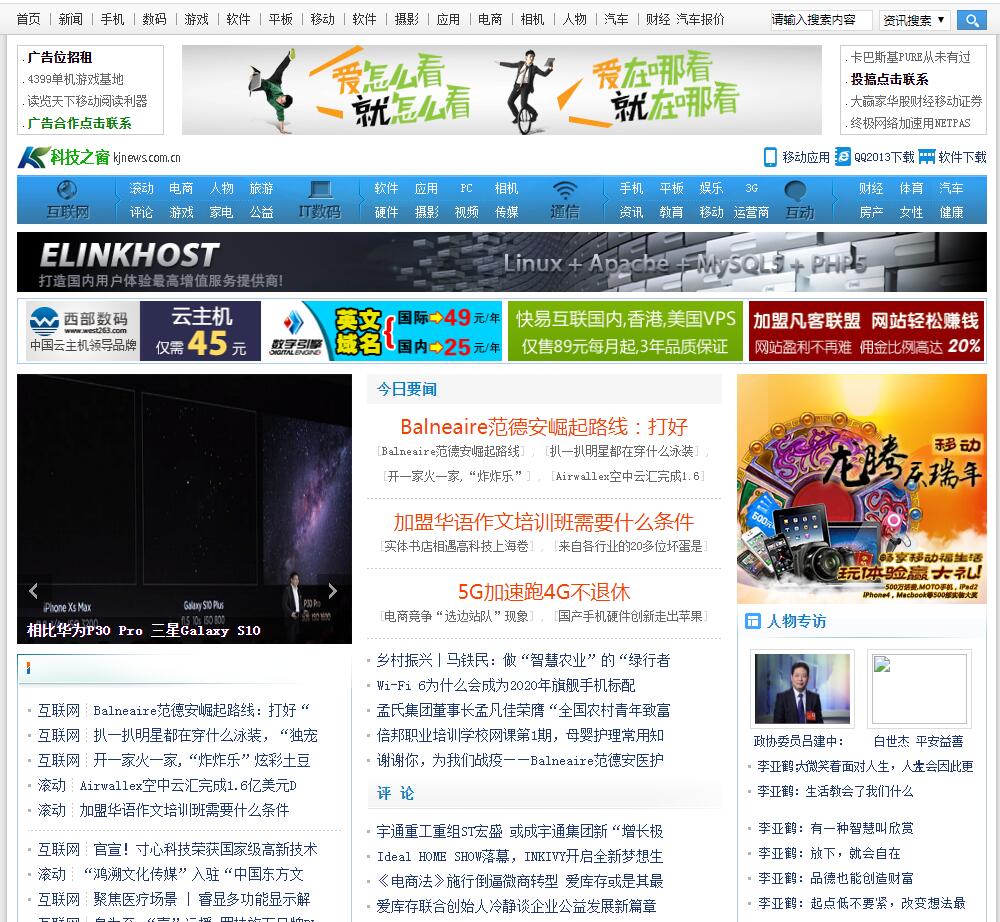Click the QQ2013下载 browser icon

[x=842, y=157]
